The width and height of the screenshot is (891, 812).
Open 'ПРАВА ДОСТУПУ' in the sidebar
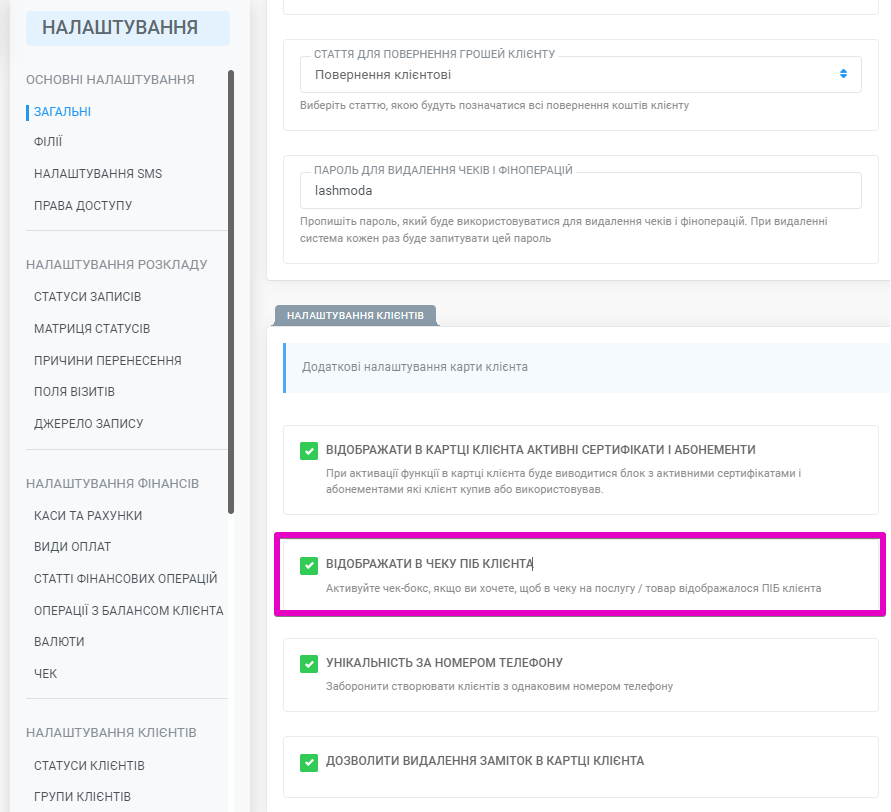83,206
